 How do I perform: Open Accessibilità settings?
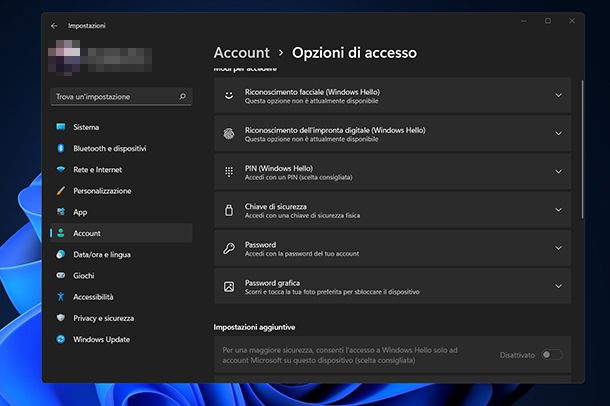point(121,297)
